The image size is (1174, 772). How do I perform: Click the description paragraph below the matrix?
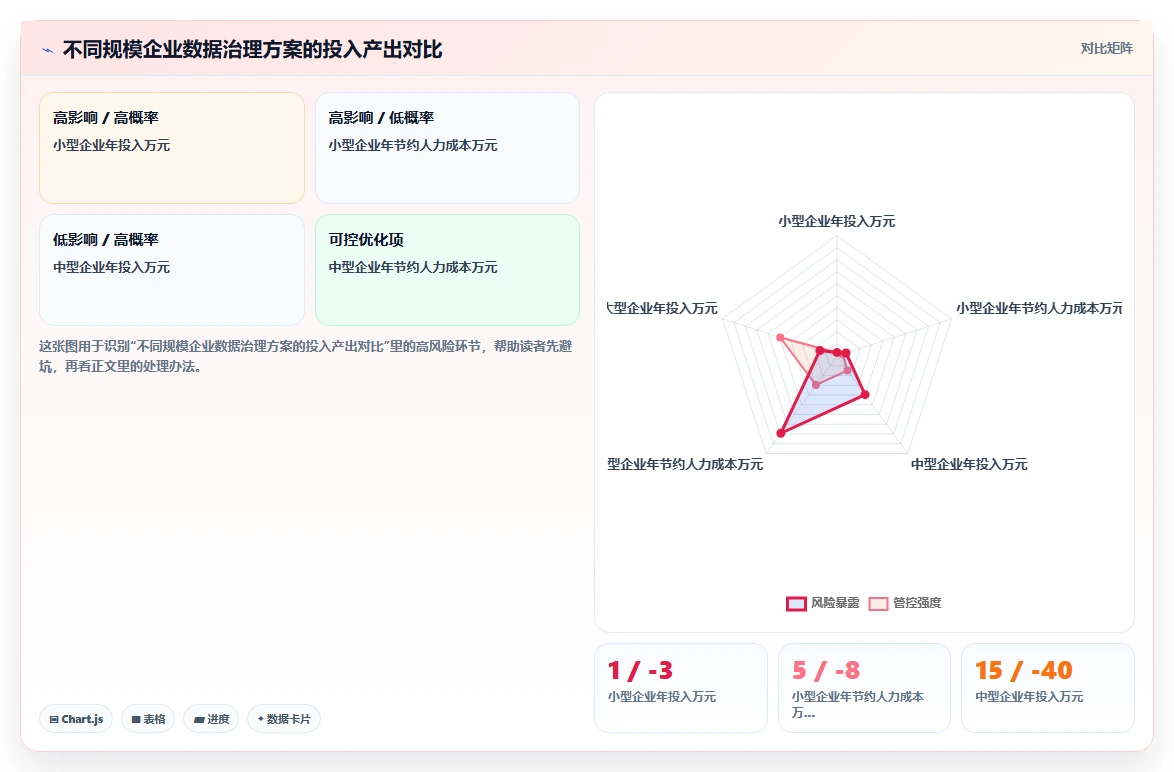pyautogui.click(x=305, y=356)
